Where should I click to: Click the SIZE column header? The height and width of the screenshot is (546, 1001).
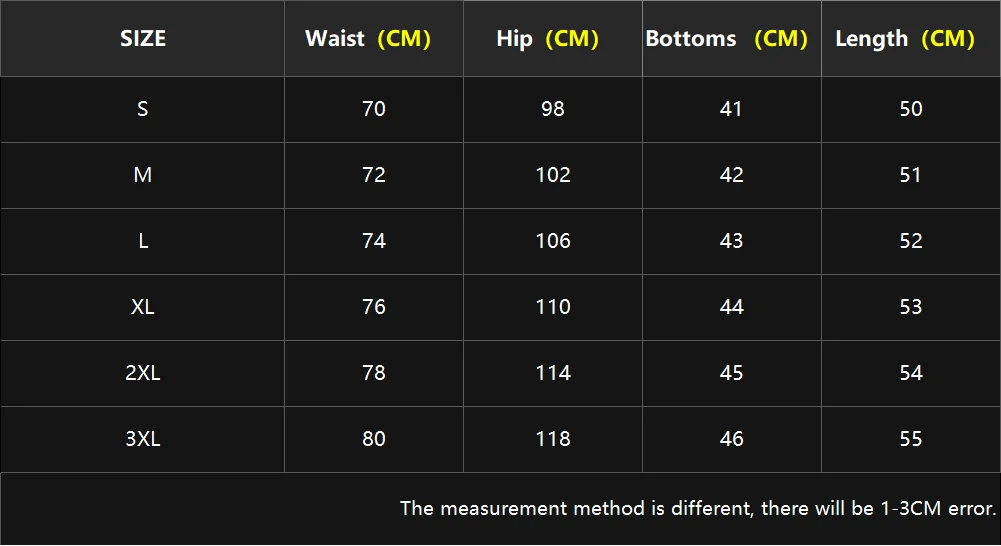(x=143, y=39)
